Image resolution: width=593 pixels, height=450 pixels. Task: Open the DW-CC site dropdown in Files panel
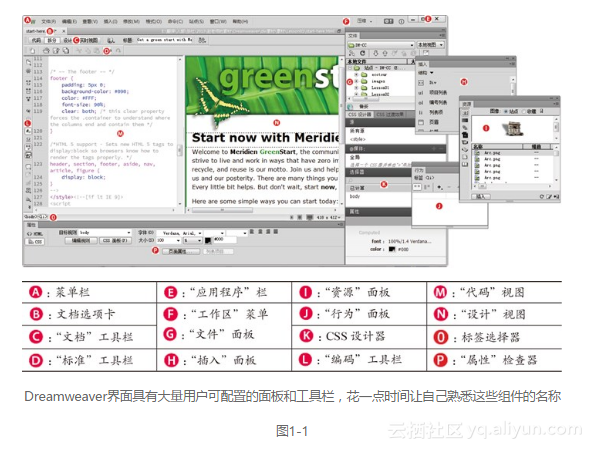(x=381, y=45)
